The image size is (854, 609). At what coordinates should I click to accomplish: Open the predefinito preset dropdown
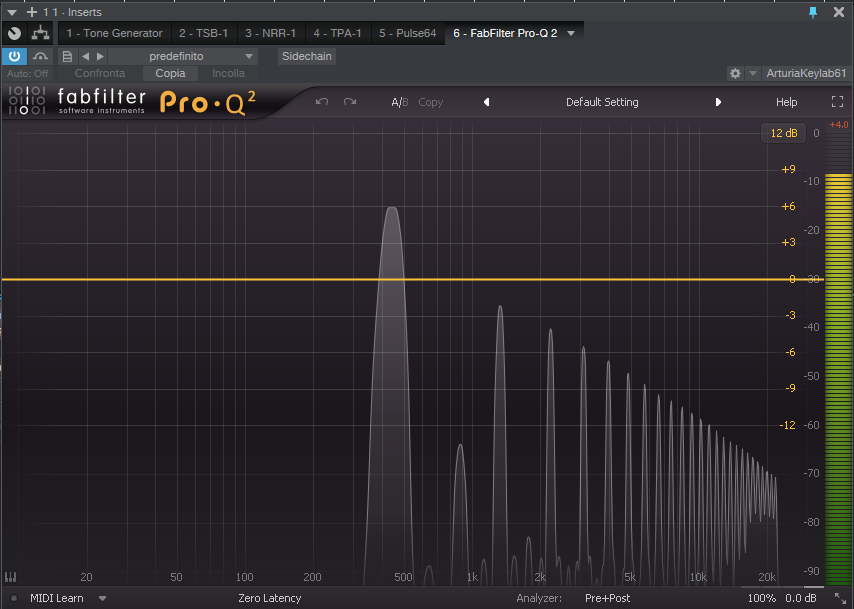pos(183,56)
